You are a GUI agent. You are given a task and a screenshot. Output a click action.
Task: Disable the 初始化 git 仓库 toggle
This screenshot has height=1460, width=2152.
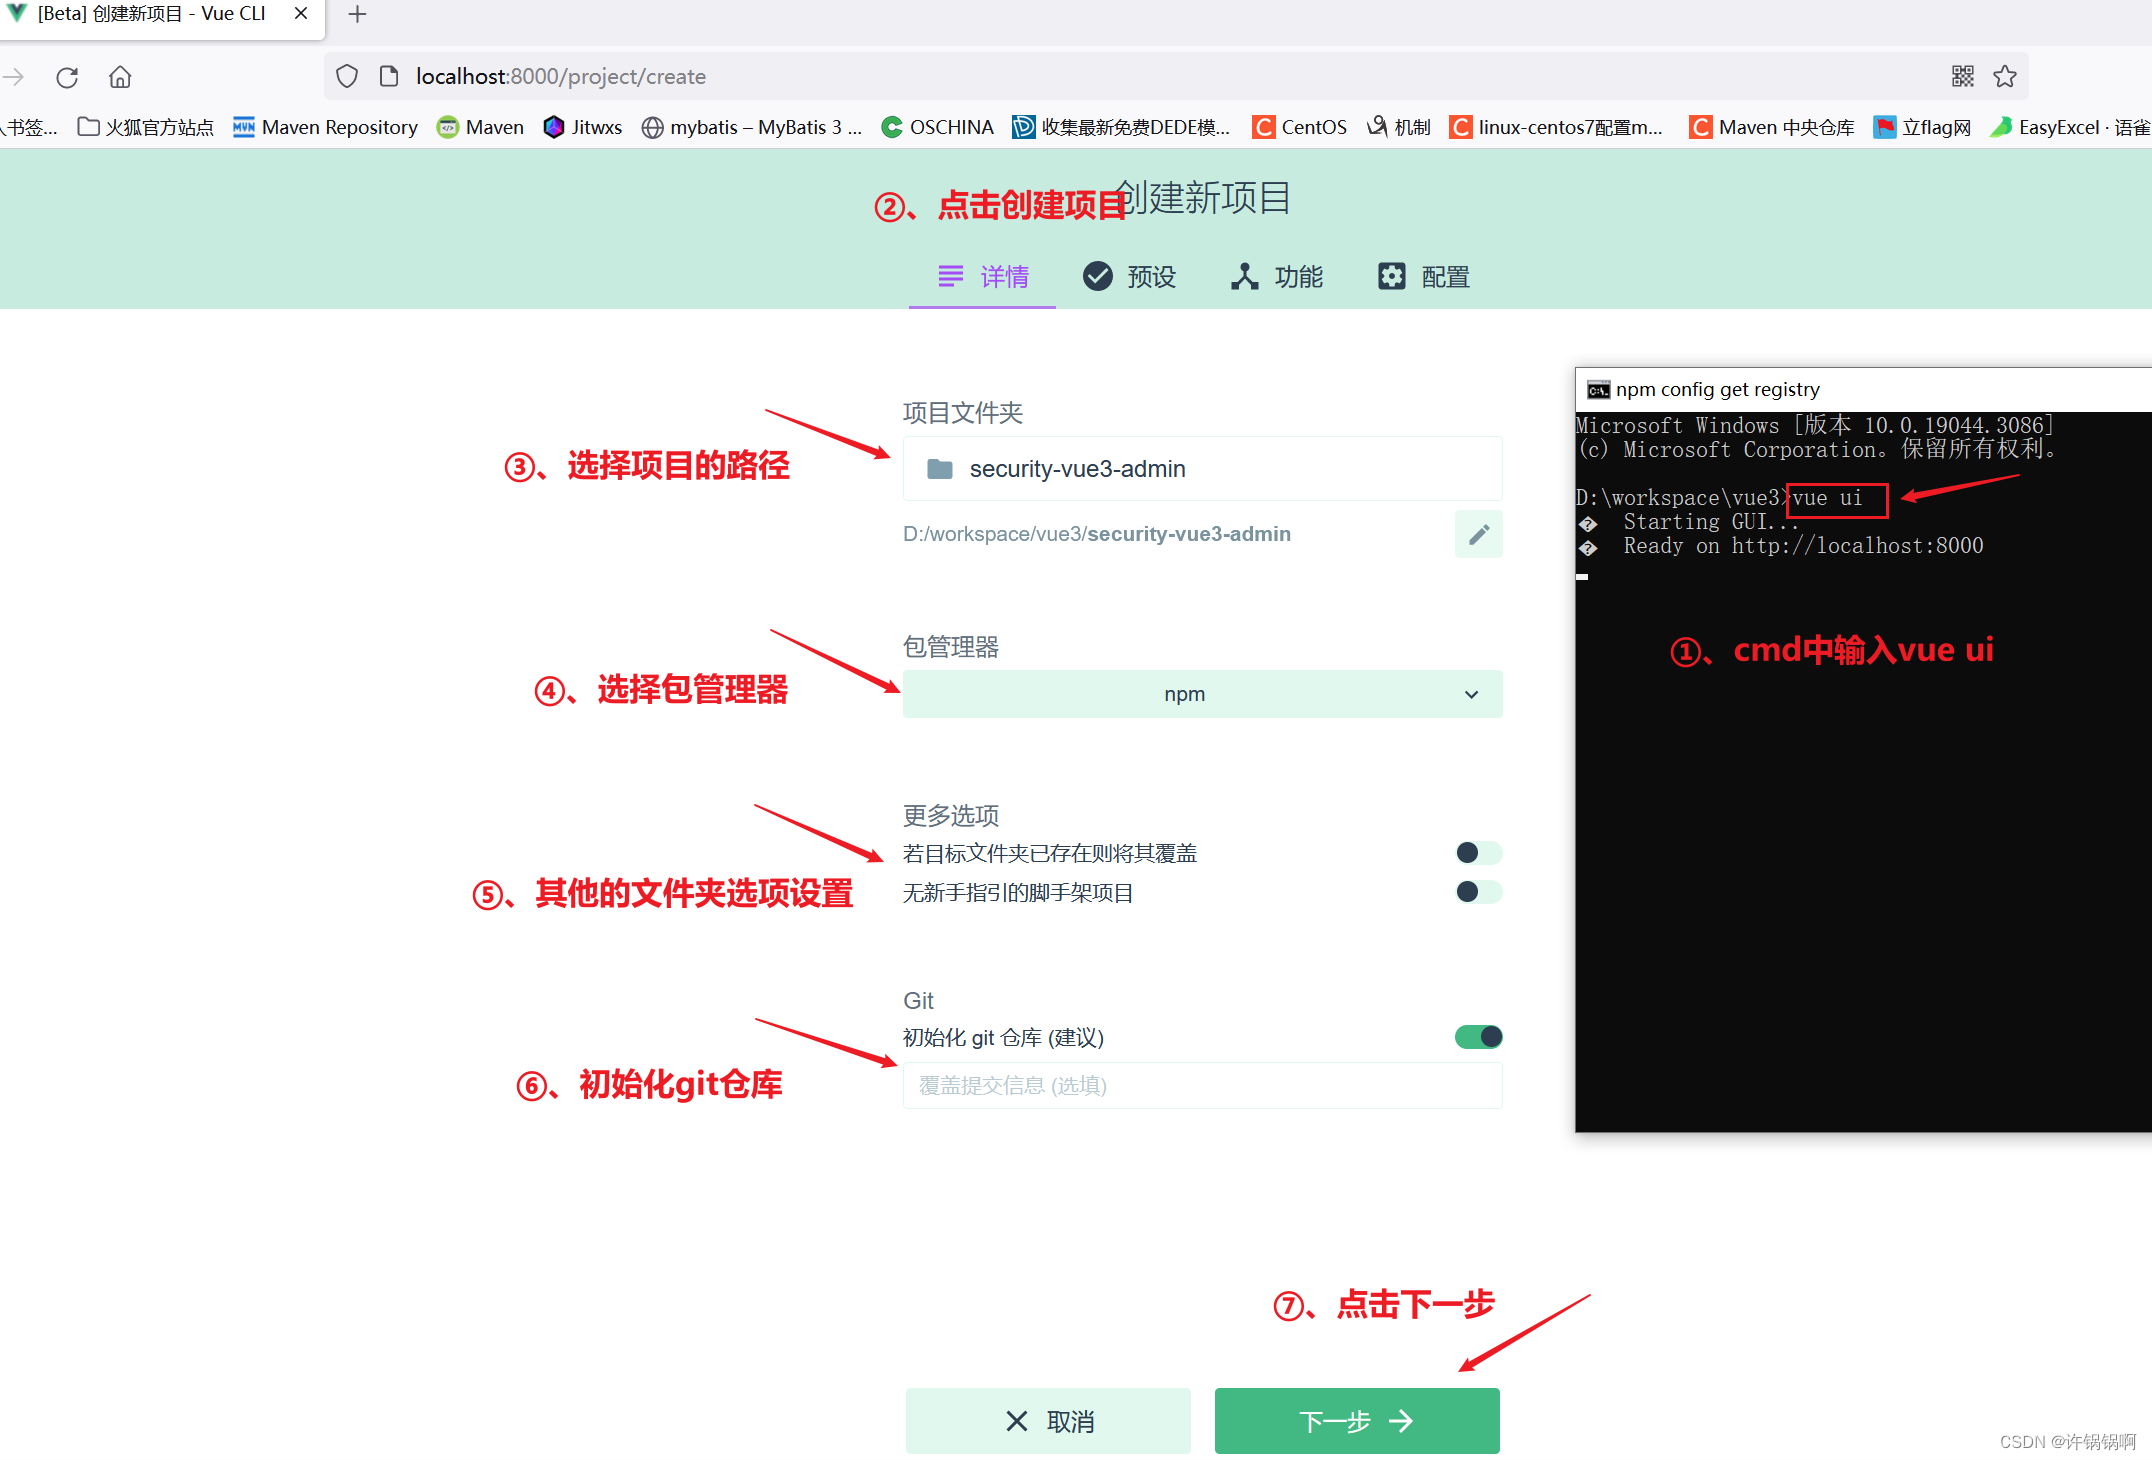click(x=1478, y=1037)
